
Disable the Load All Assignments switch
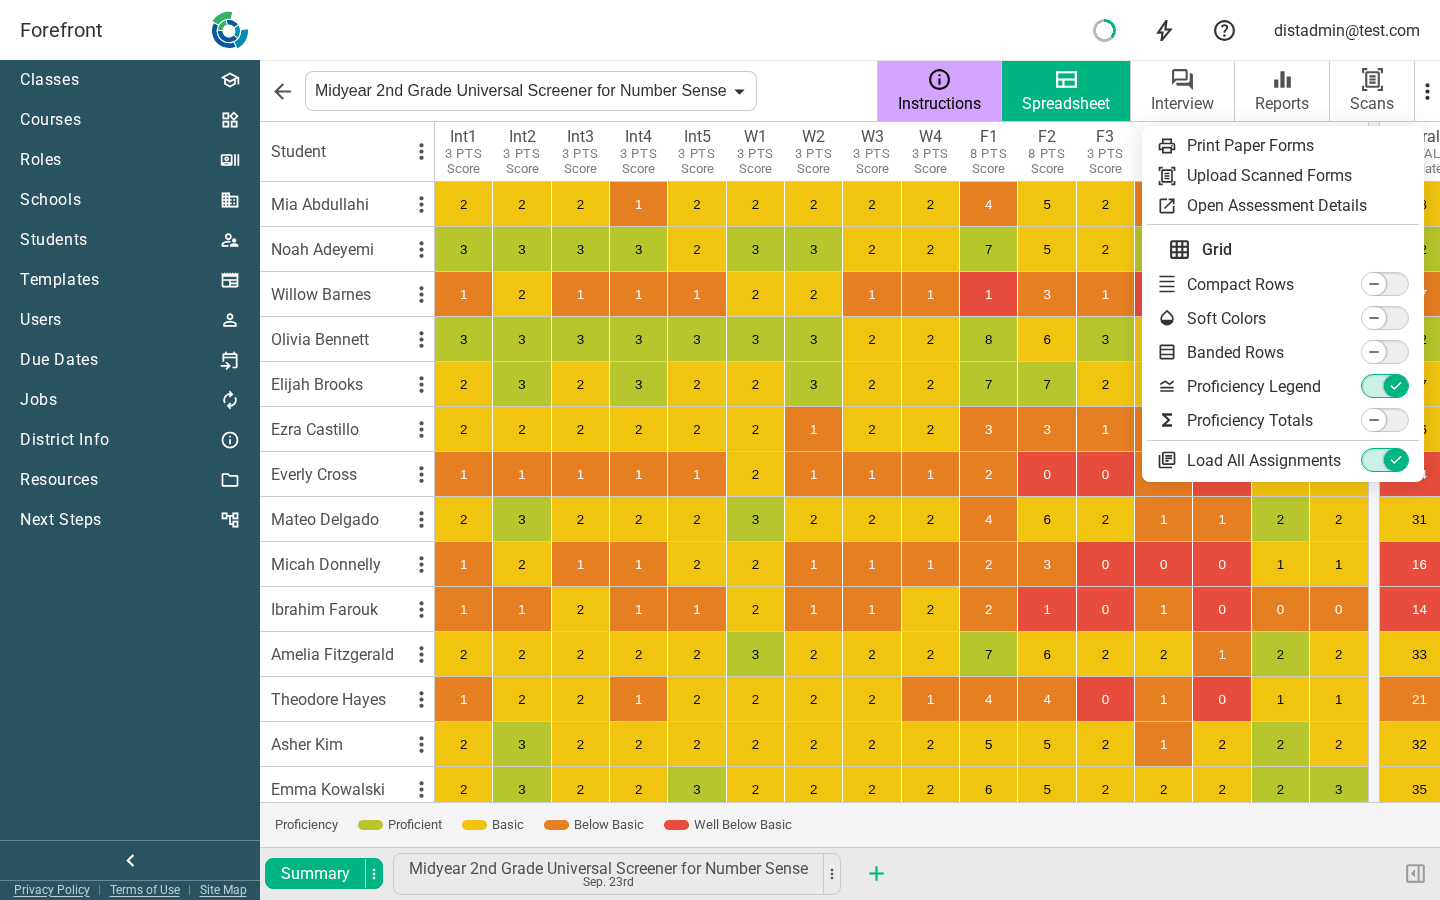tap(1384, 460)
